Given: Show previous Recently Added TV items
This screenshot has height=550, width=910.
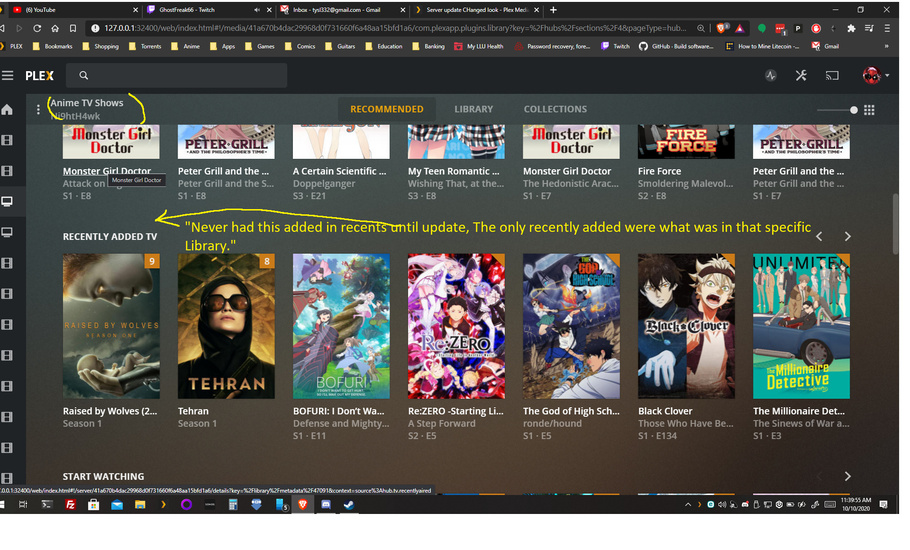Looking at the screenshot, I should (819, 236).
